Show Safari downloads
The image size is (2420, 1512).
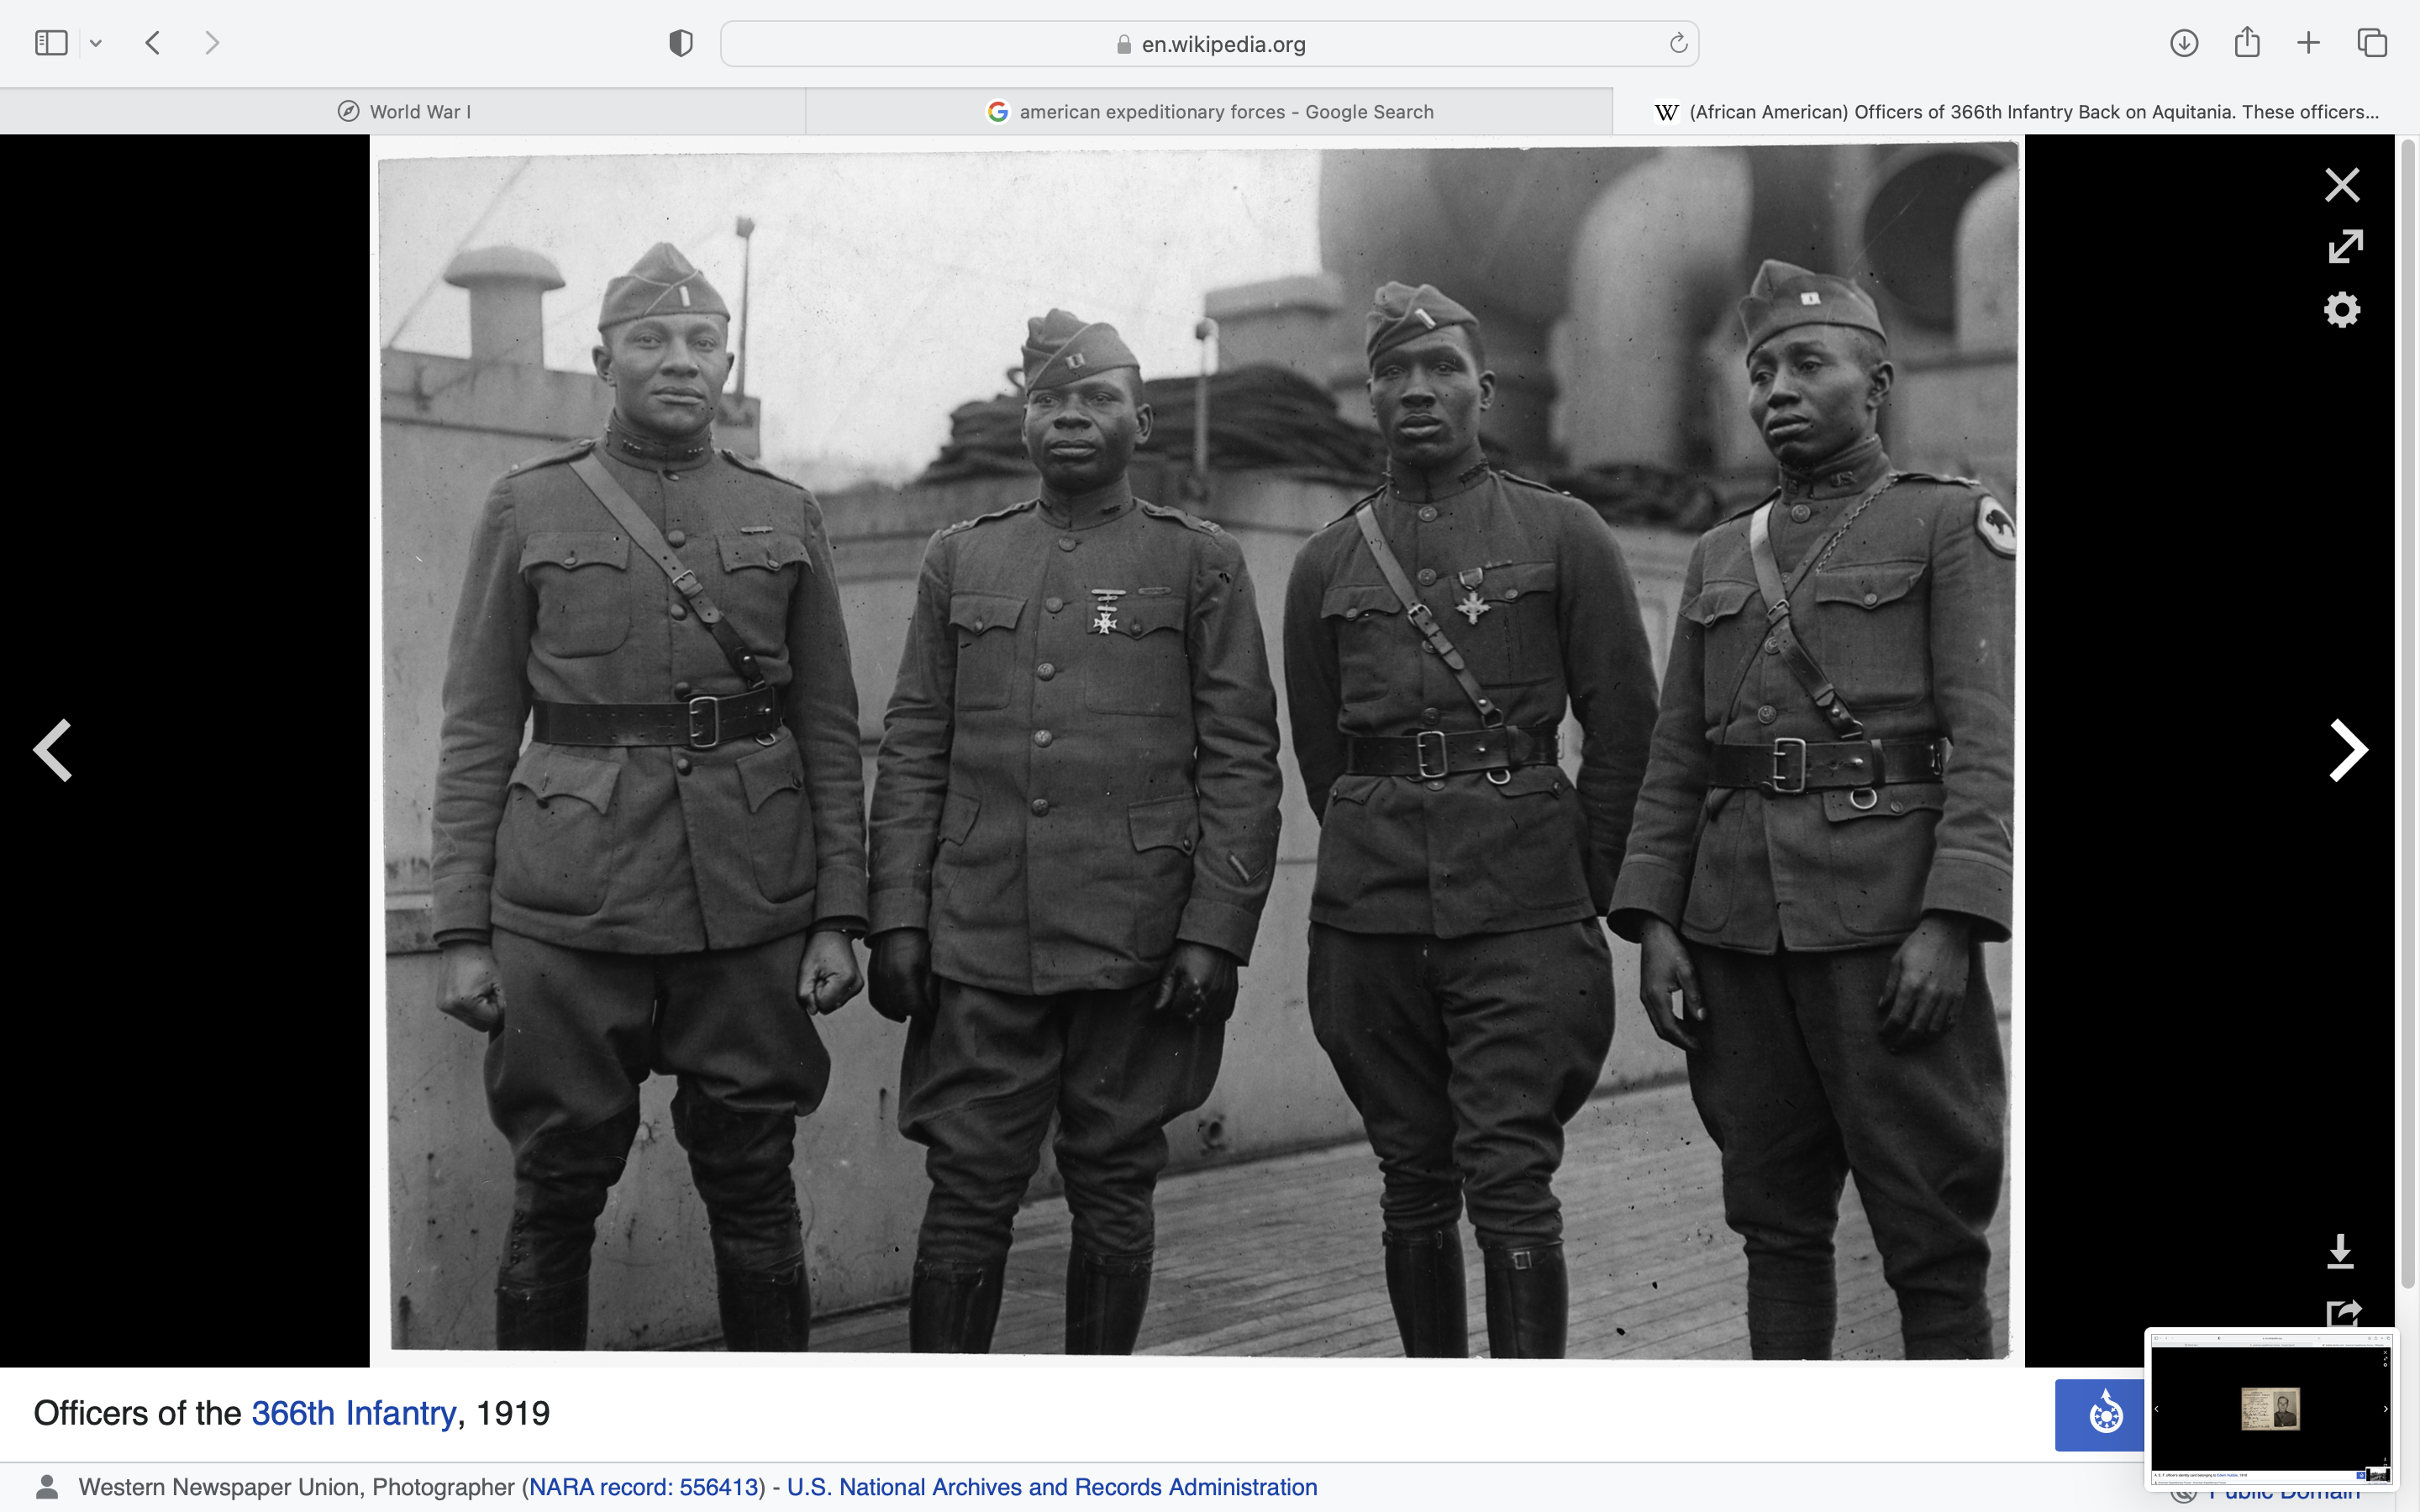pyautogui.click(x=2183, y=43)
